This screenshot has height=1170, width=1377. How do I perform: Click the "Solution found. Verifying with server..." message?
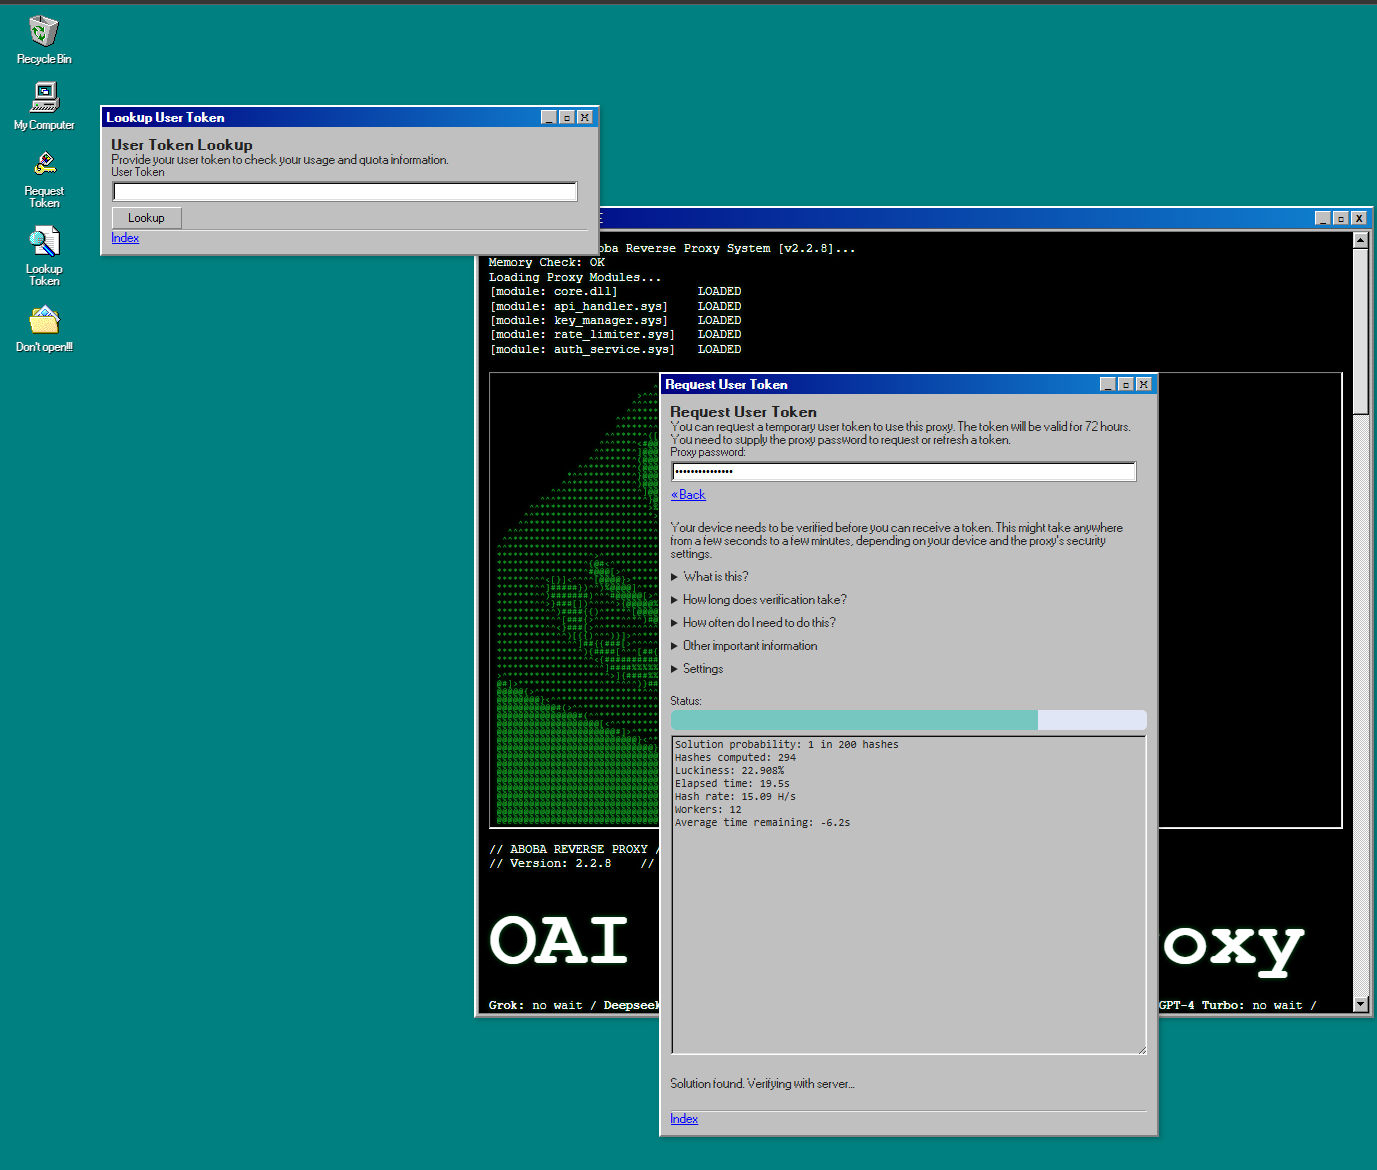pyautogui.click(x=762, y=1084)
